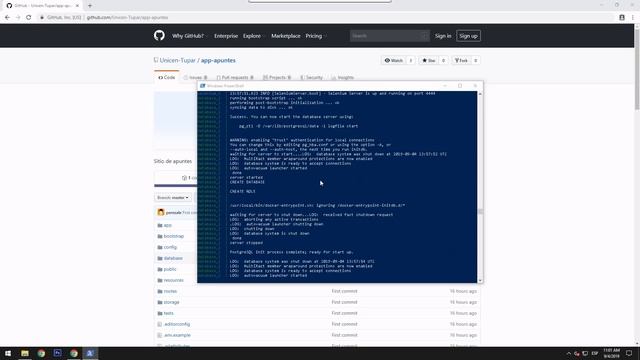The width and height of the screenshot is (640, 360).
Task: Close the GitHub browser tab
Action: click(x=77, y=6)
